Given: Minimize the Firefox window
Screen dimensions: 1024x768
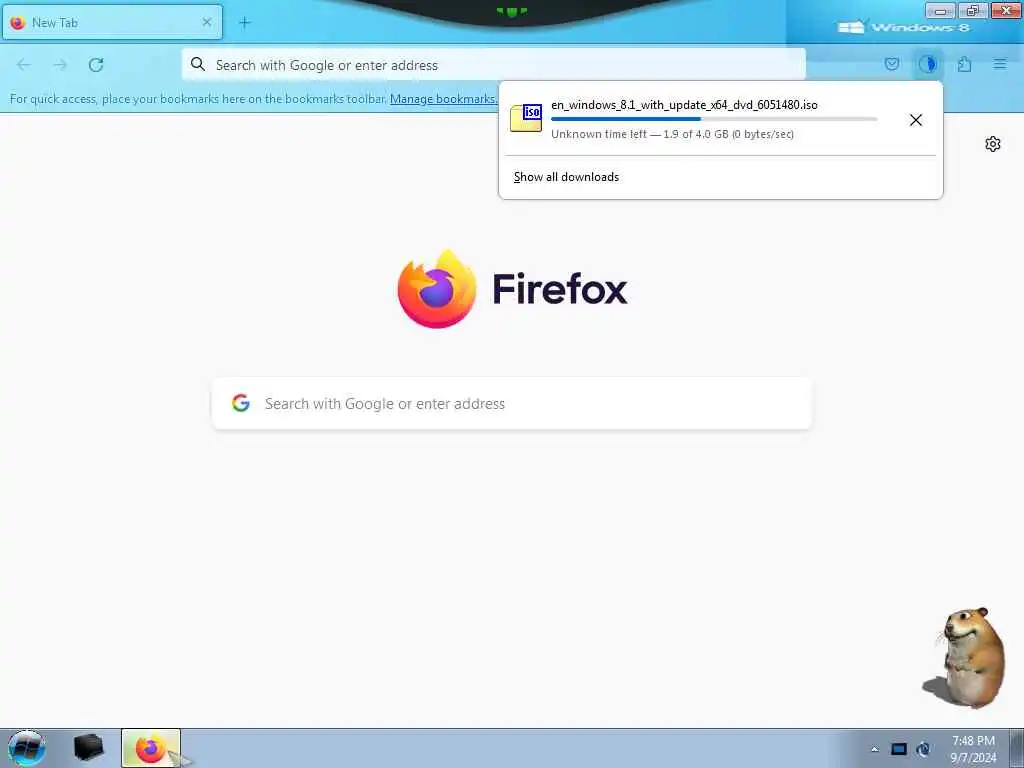Looking at the screenshot, I should 940,11.
